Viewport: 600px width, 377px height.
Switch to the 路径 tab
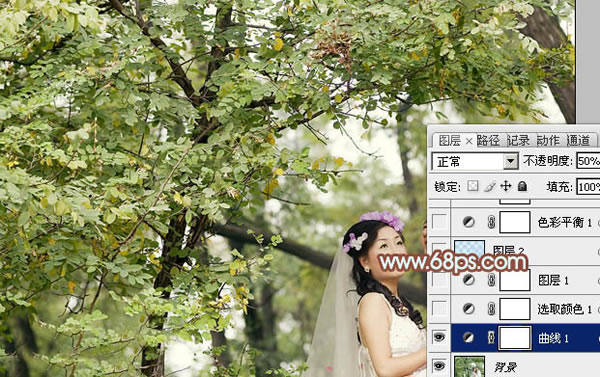pyautogui.click(x=488, y=141)
